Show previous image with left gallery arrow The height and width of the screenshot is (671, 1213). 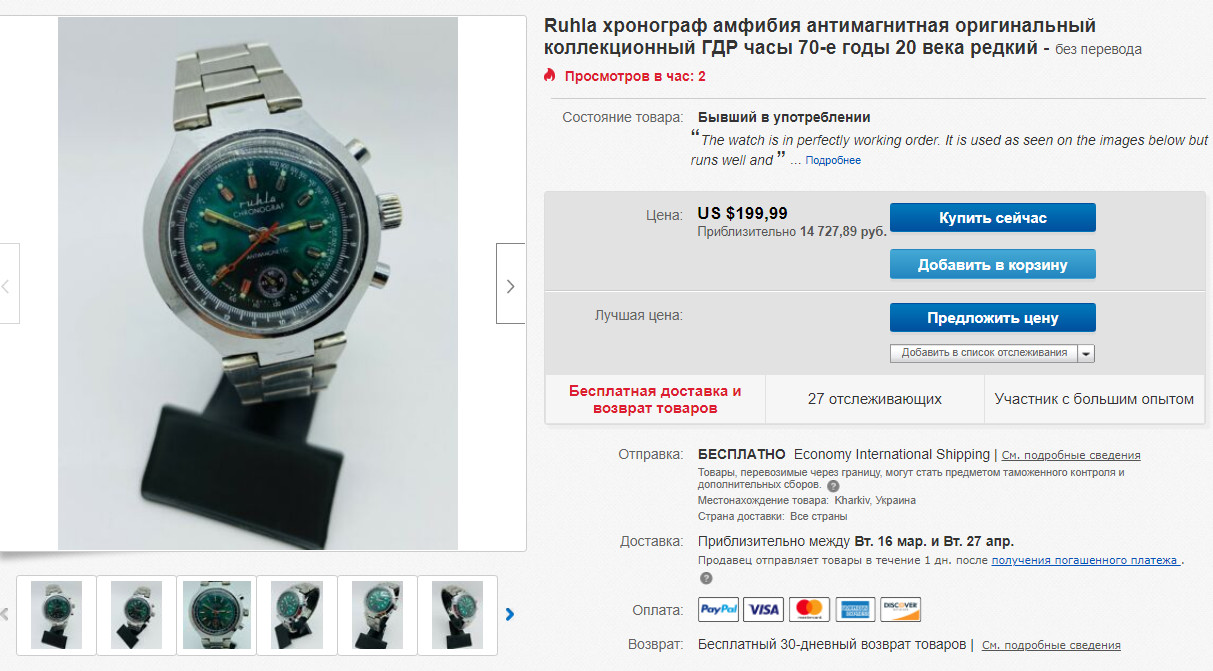tap(7, 284)
